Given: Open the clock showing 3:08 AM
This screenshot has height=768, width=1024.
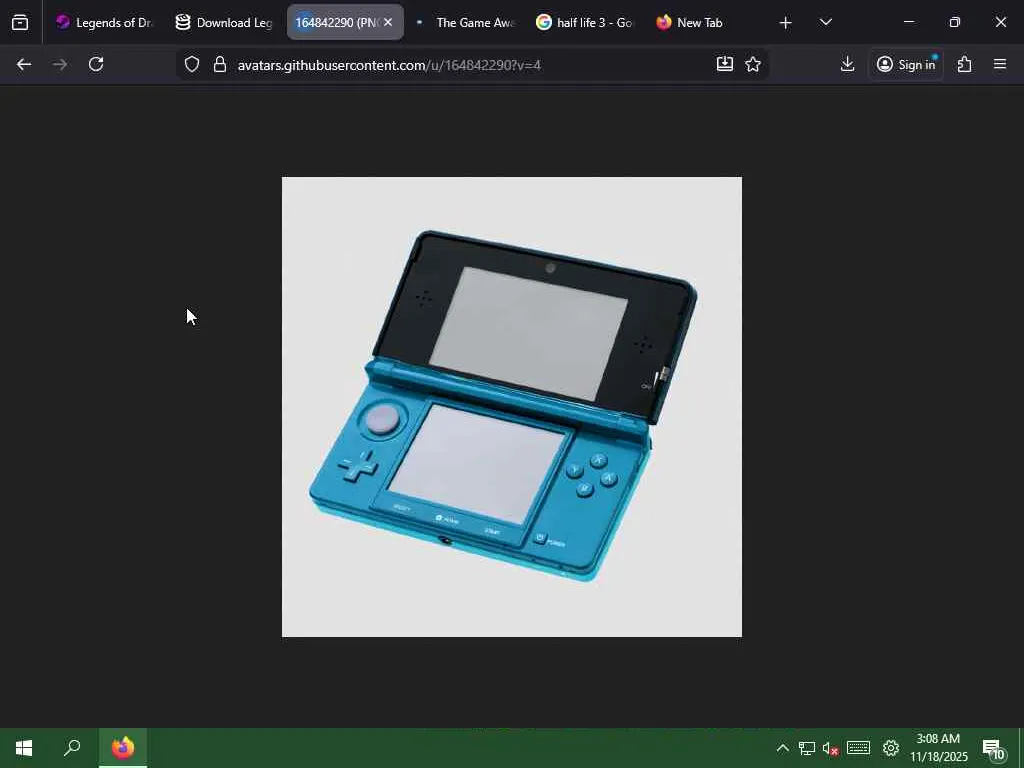Looking at the screenshot, I should click(x=939, y=748).
